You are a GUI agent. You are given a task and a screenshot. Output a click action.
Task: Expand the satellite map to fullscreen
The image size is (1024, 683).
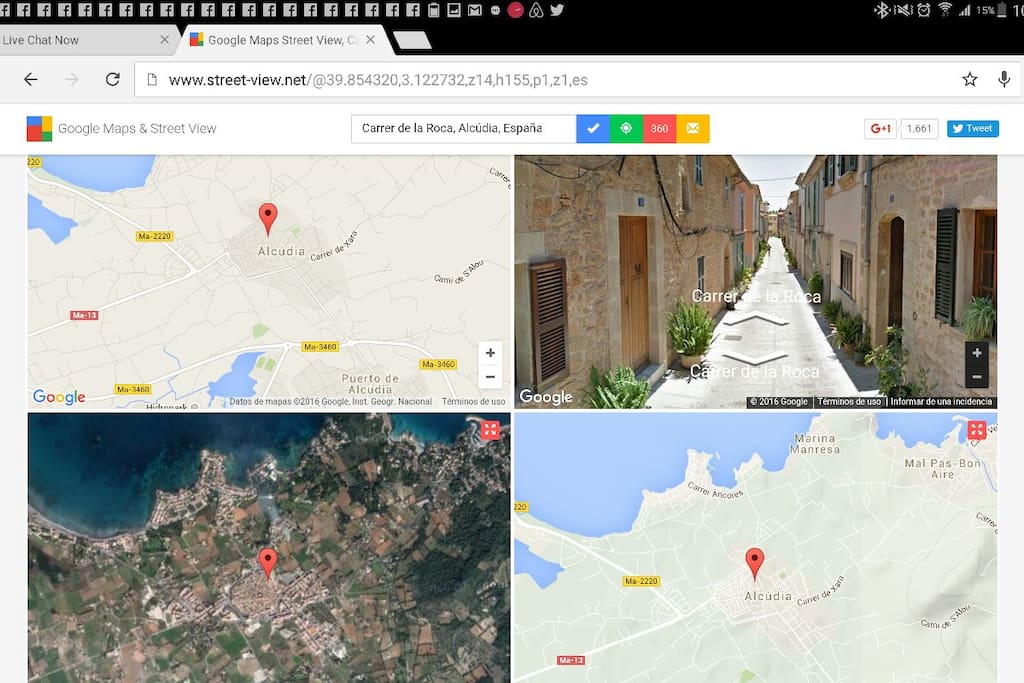pyautogui.click(x=490, y=430)
